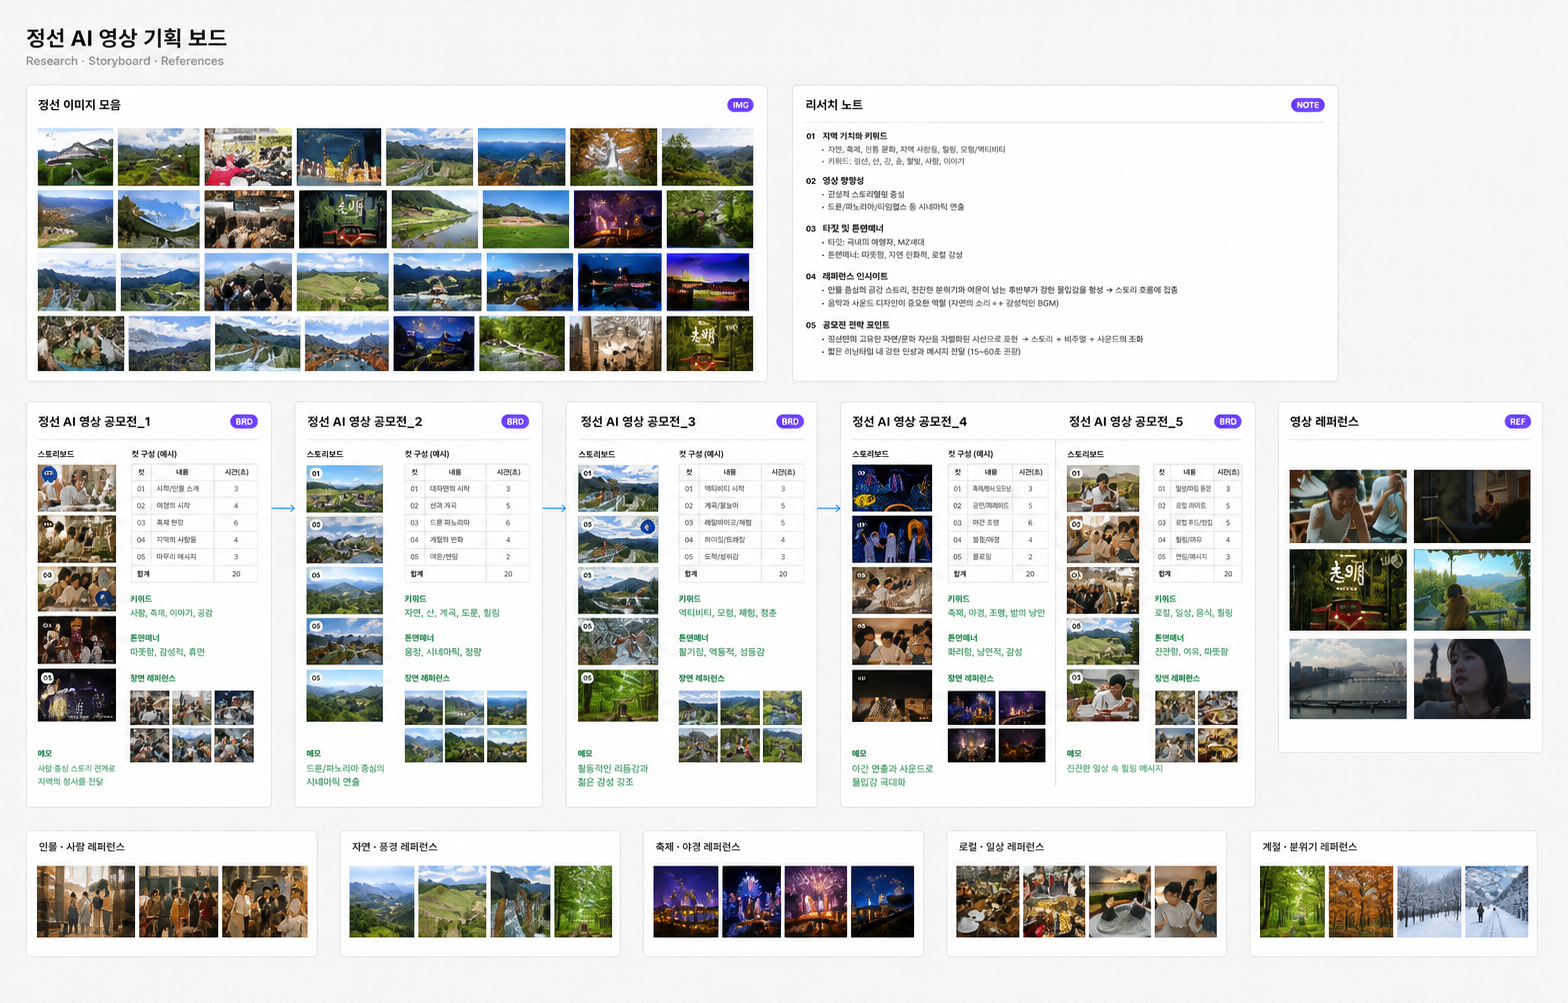Click the 계절 · 분위기 레퍼런스 heading
This screenshot has width=1568, height=1003.
1310,847
